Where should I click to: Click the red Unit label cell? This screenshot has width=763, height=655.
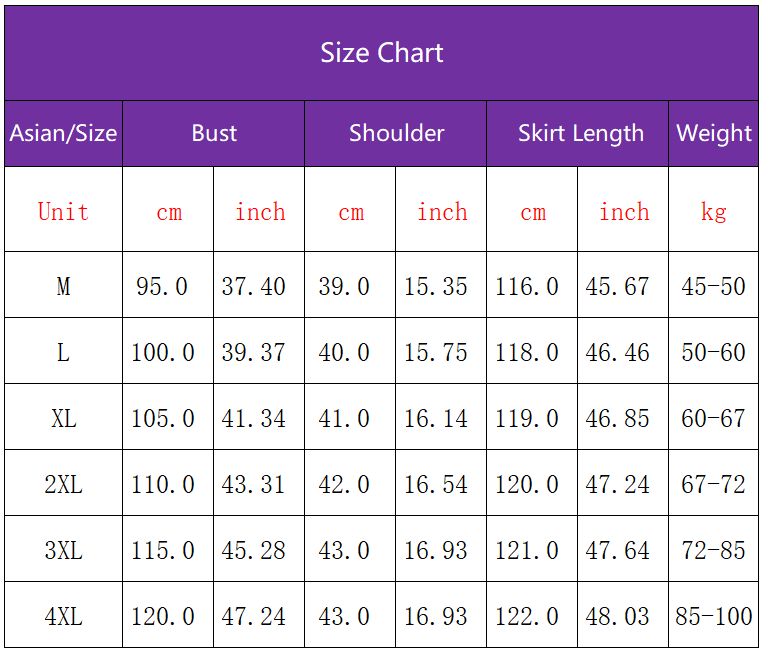point(63,211)
